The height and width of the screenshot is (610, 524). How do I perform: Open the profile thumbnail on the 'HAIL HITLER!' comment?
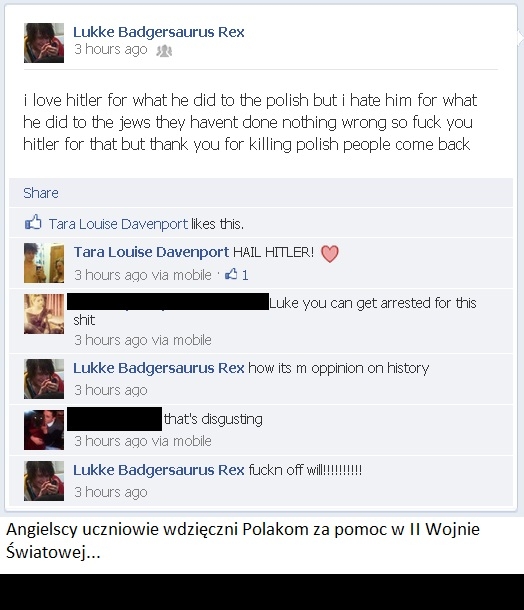click(x=44, y=263)
